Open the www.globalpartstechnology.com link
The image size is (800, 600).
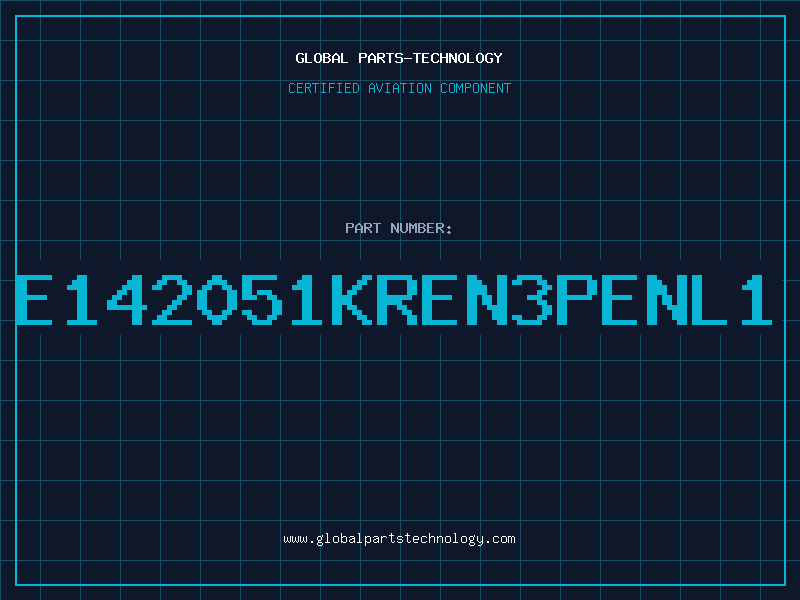coord(399,539)
